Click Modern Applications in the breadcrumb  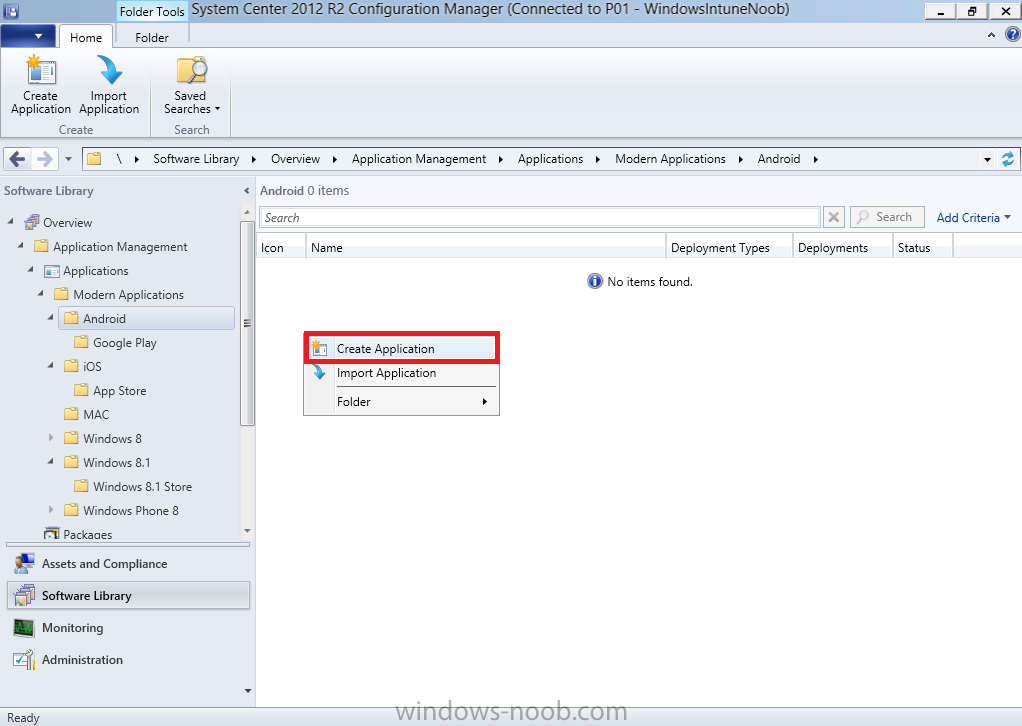[670, 159]
